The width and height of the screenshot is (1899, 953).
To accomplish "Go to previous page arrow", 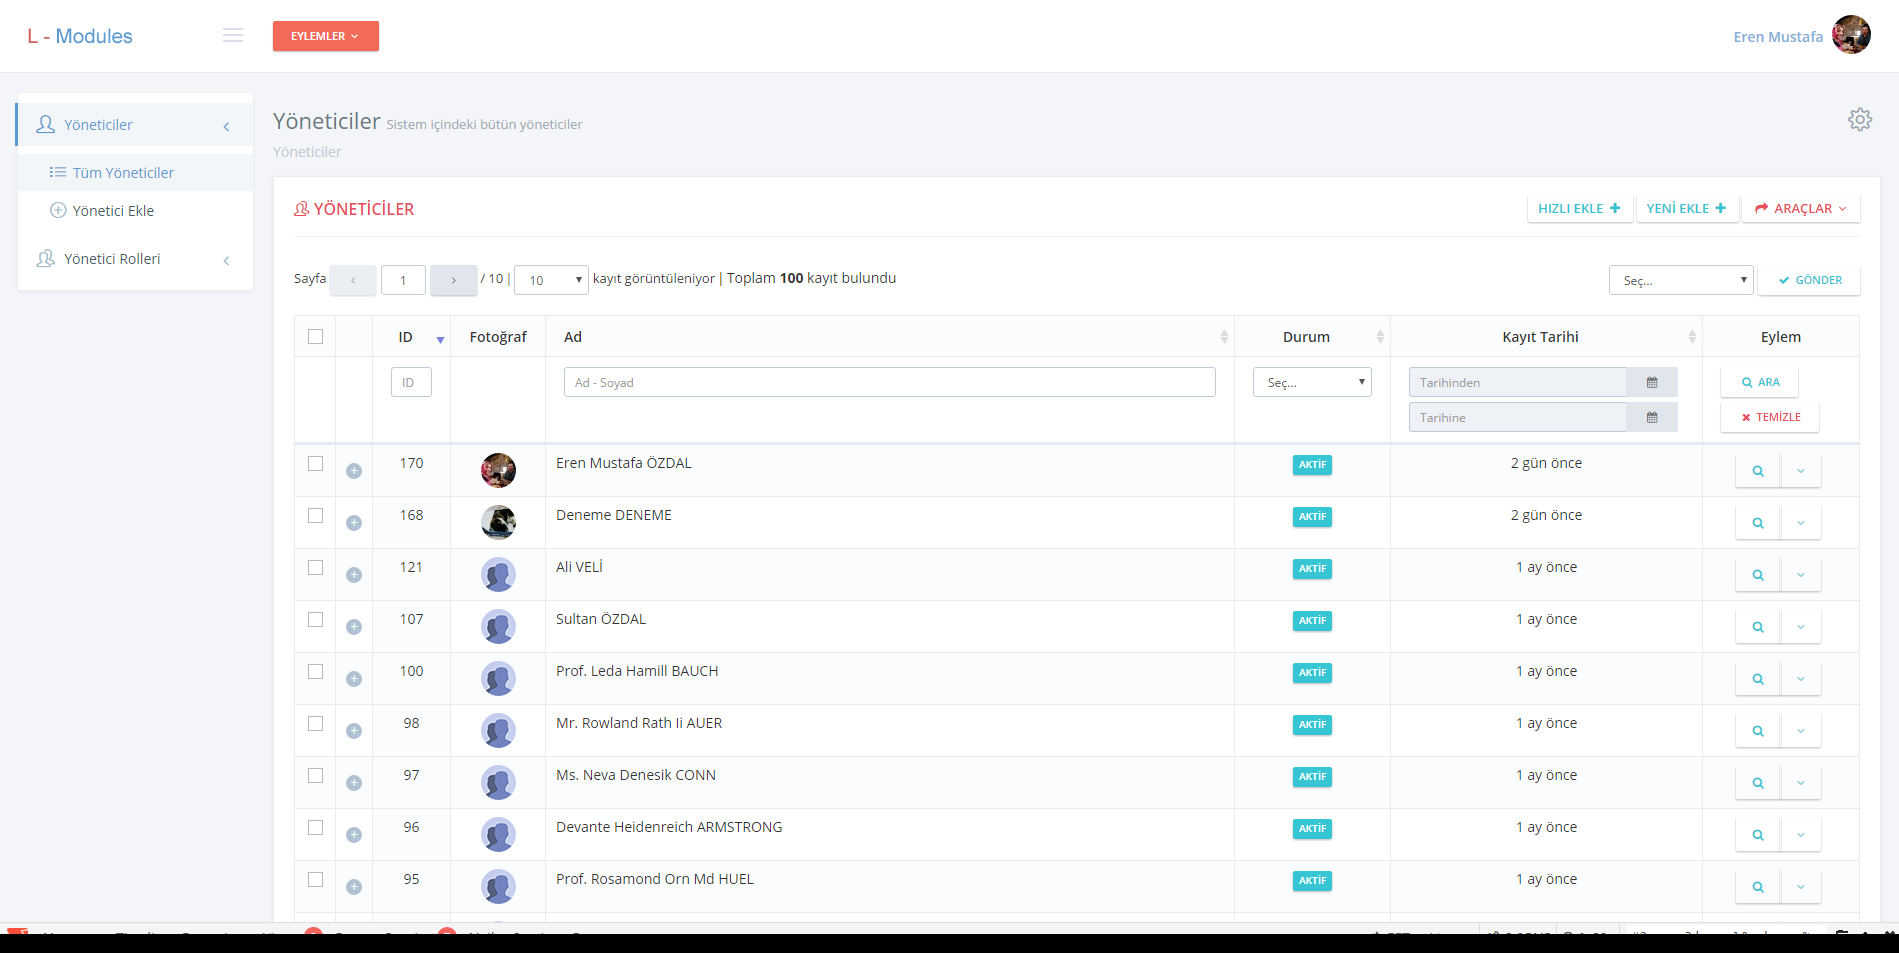I will 353,280.
